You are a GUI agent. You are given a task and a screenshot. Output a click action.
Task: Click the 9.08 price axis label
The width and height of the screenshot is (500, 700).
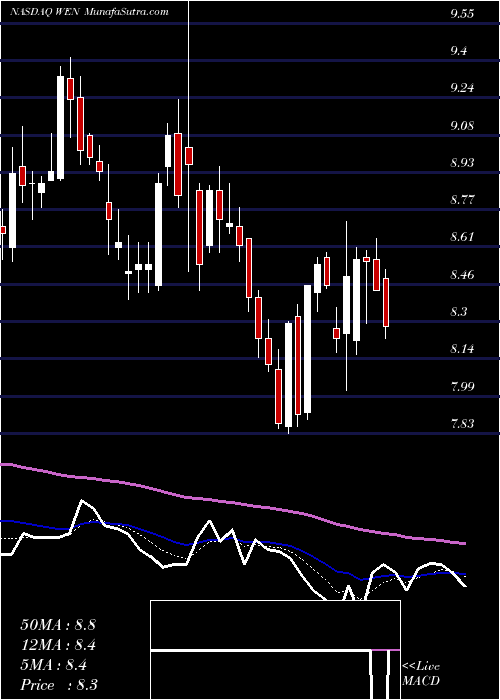[x=462, y=125]
